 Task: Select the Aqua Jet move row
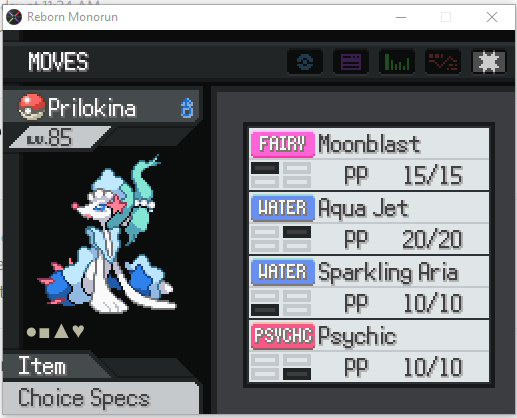click(369, 223)
